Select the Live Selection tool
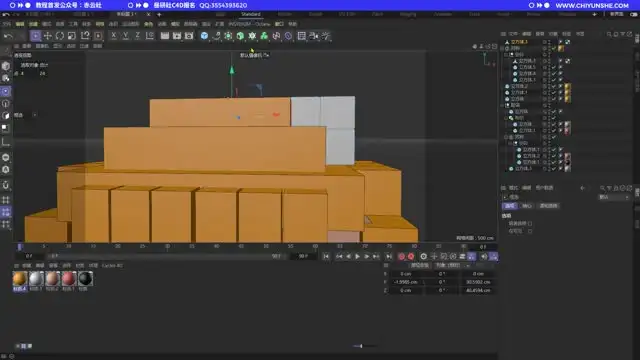The width and height of the screenshot is (640, 360). [36, 36]
